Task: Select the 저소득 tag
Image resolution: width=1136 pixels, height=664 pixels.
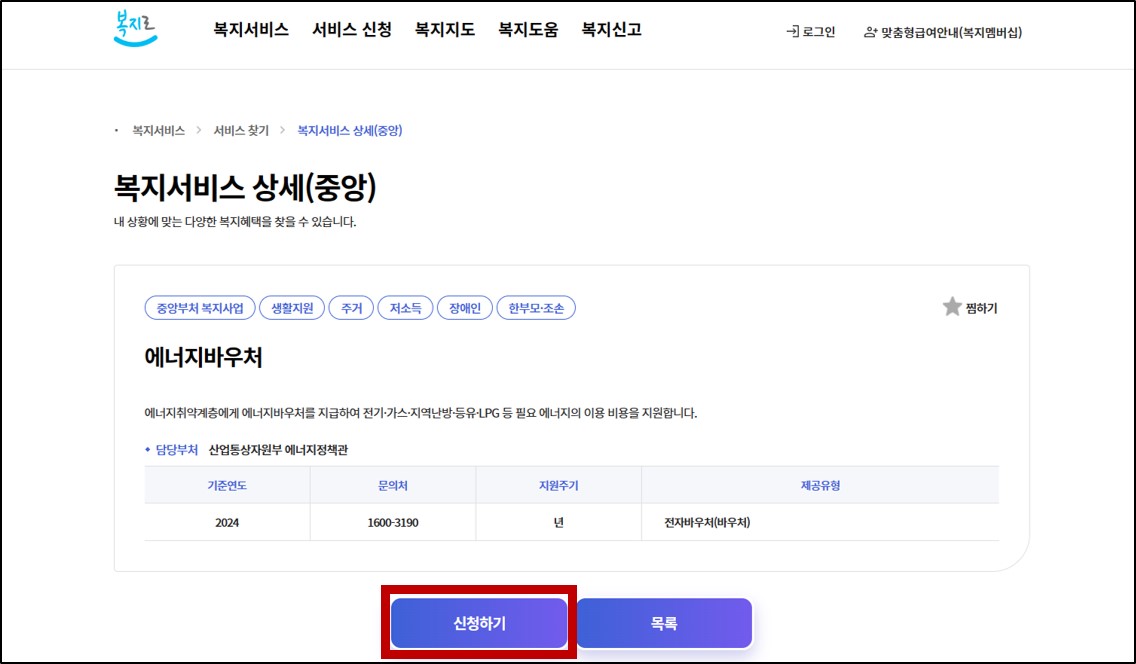Action: click(x=407, y=307)
